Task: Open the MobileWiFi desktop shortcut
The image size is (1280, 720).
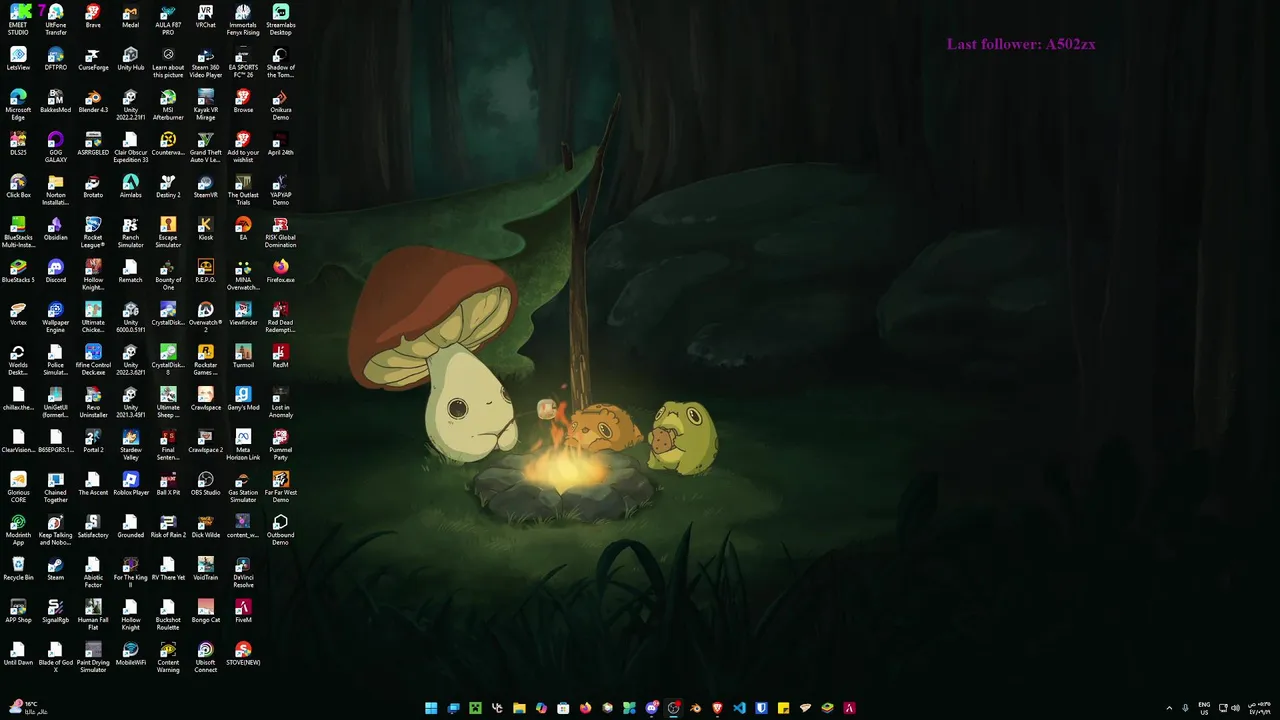Action: (x=131, y=654)
